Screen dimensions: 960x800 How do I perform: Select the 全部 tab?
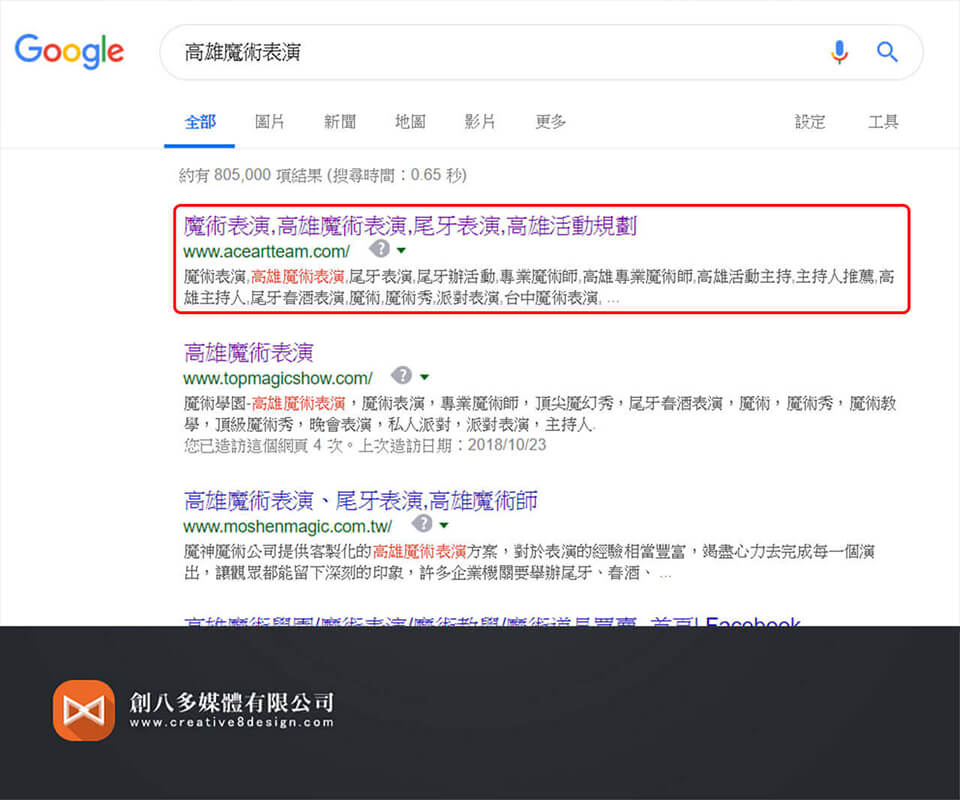click(200, 122)
